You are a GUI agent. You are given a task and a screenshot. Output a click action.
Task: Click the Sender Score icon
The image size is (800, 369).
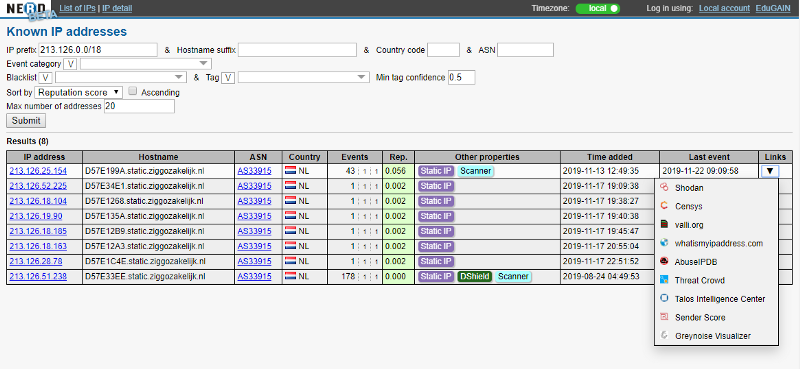(x=664, y=317)
